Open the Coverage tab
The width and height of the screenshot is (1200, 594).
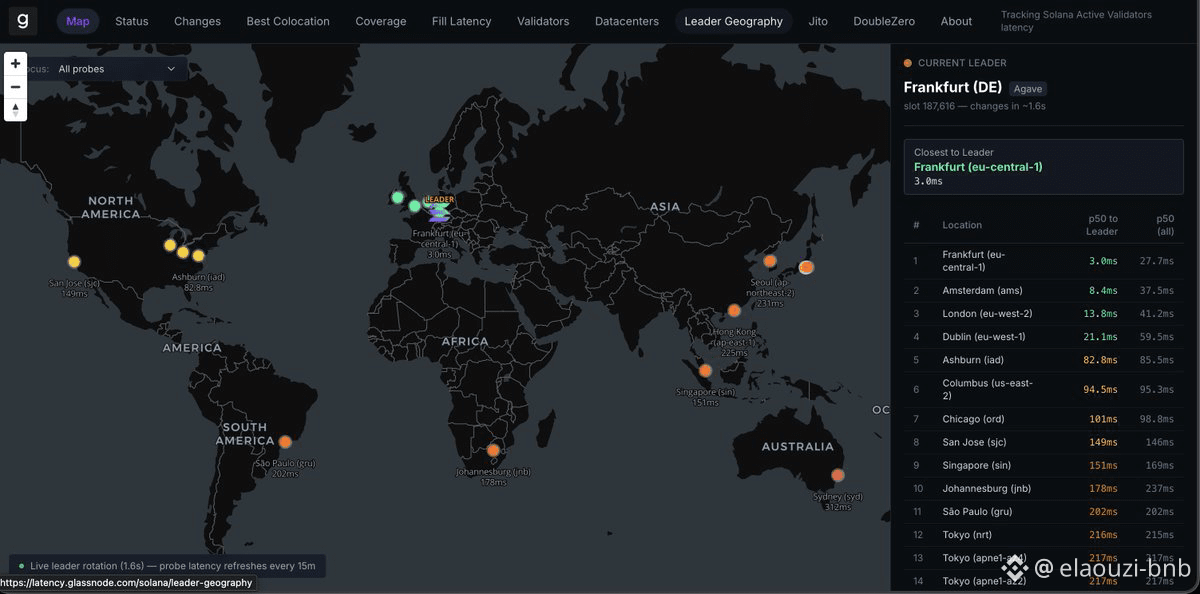(x=381, y=21)
